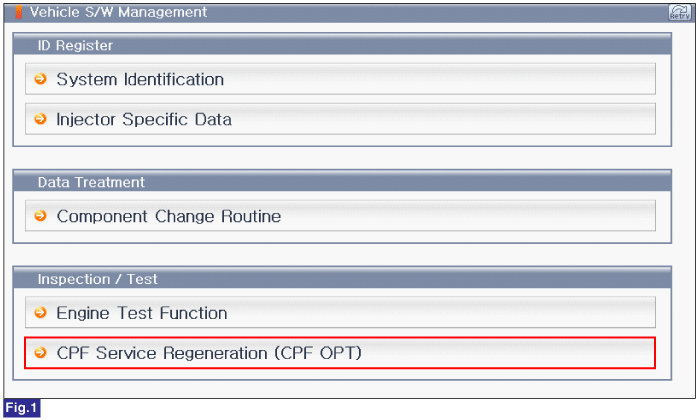This screenshot has height=420, width=700.
Task: Click the orange arrow beside Injector Specific Data
Action: pos(41,119)
